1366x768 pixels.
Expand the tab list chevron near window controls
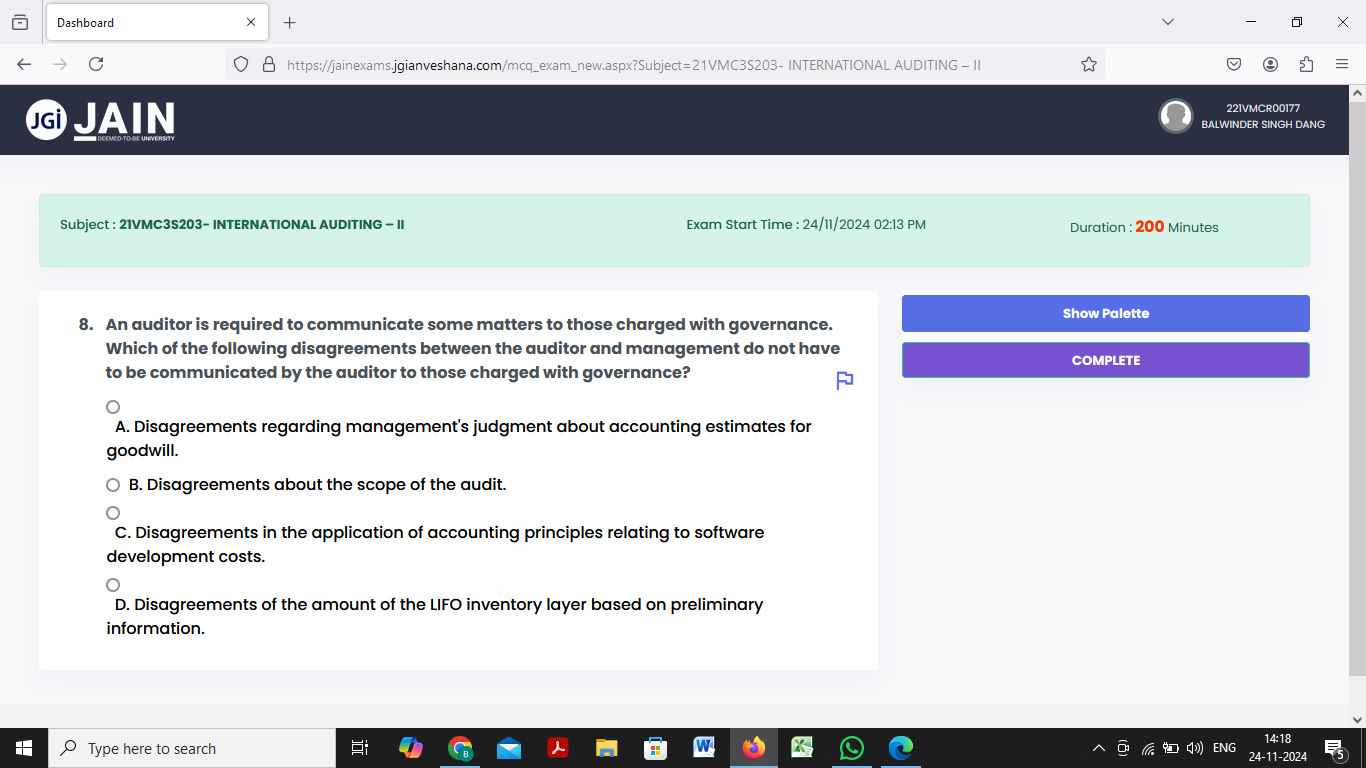1169,22
